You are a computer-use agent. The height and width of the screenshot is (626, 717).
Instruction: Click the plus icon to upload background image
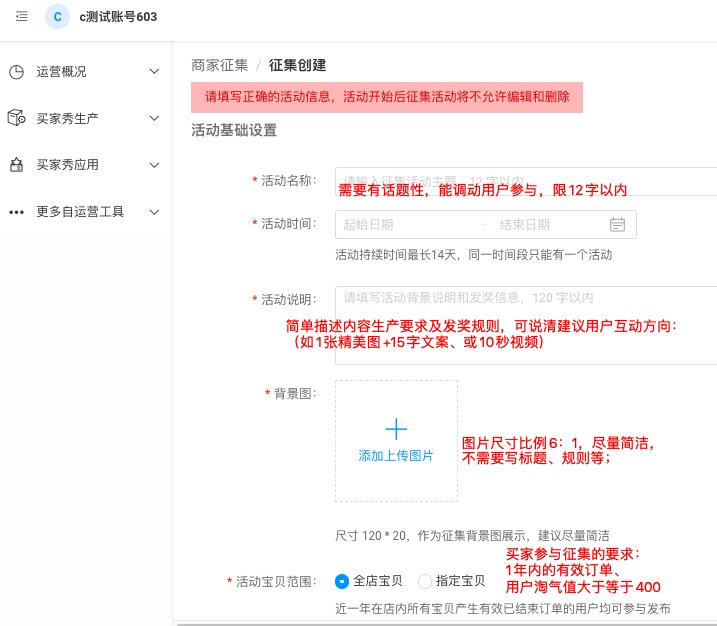[396, 429]
